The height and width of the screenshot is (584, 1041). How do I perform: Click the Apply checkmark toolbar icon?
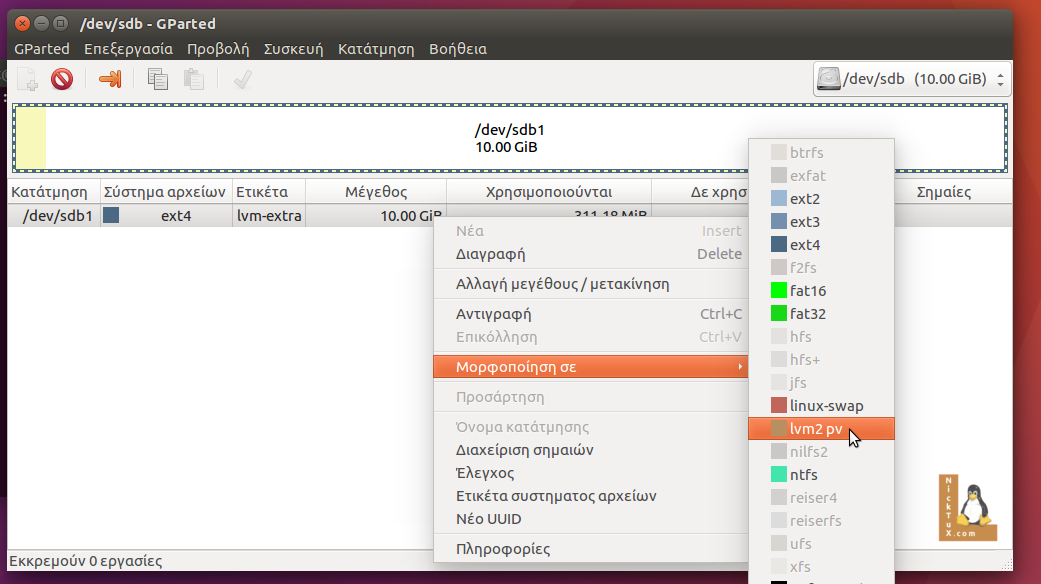242,79
